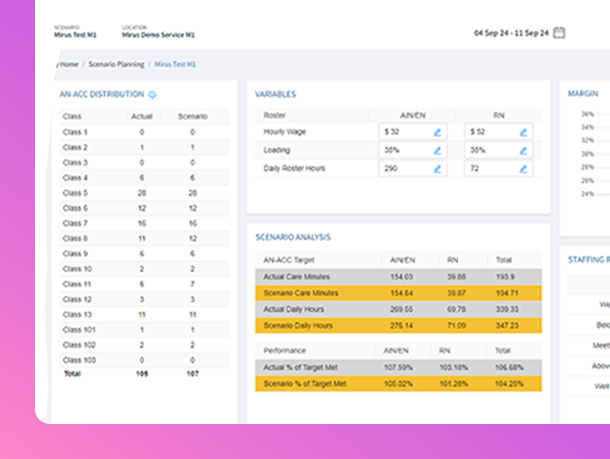Viewport: 610px width, 459px height.
Task: Click the Class 101 row label
Action: pos(79,330)
